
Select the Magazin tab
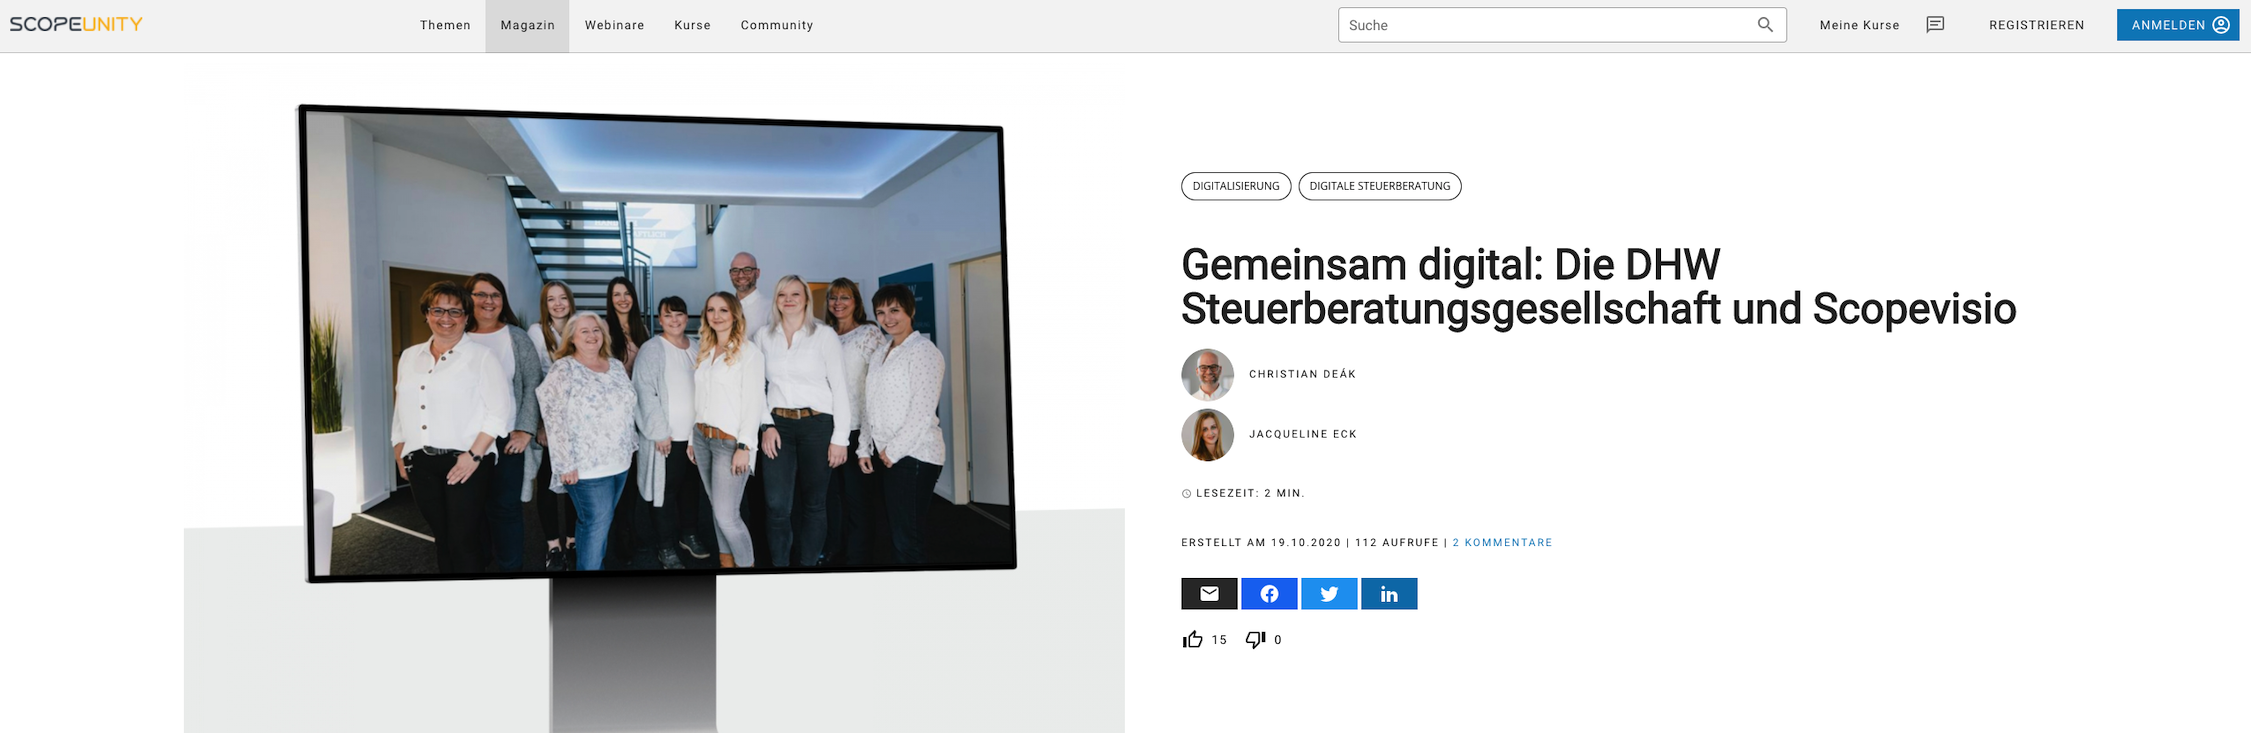(x=527, y=25)
